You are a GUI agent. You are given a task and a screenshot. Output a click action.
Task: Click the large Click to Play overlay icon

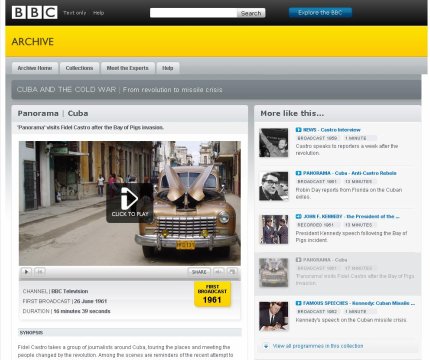point(130,203)
